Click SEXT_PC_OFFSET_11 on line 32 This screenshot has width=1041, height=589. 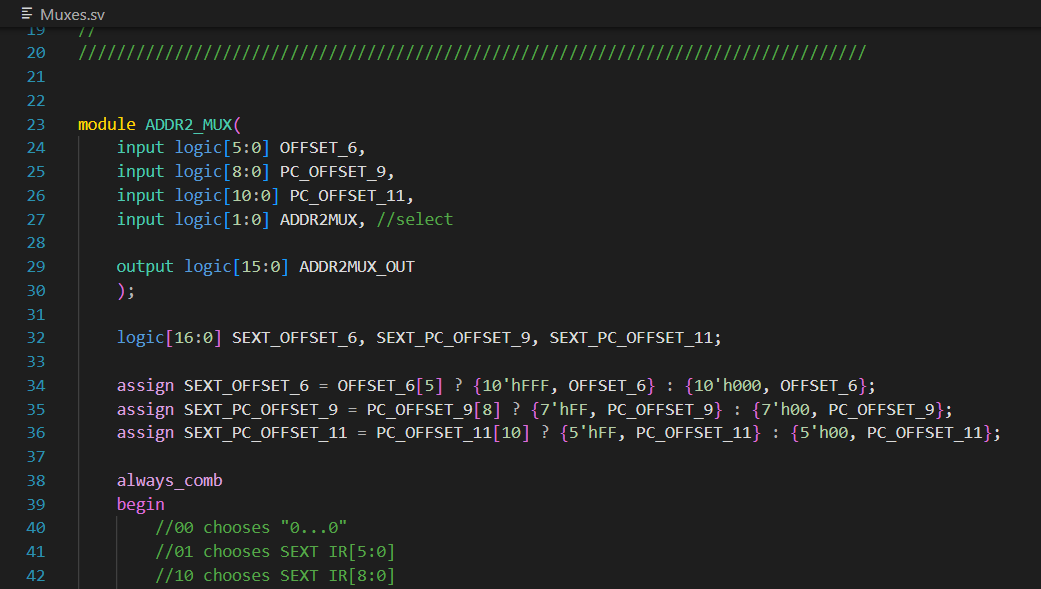point(631,337)
